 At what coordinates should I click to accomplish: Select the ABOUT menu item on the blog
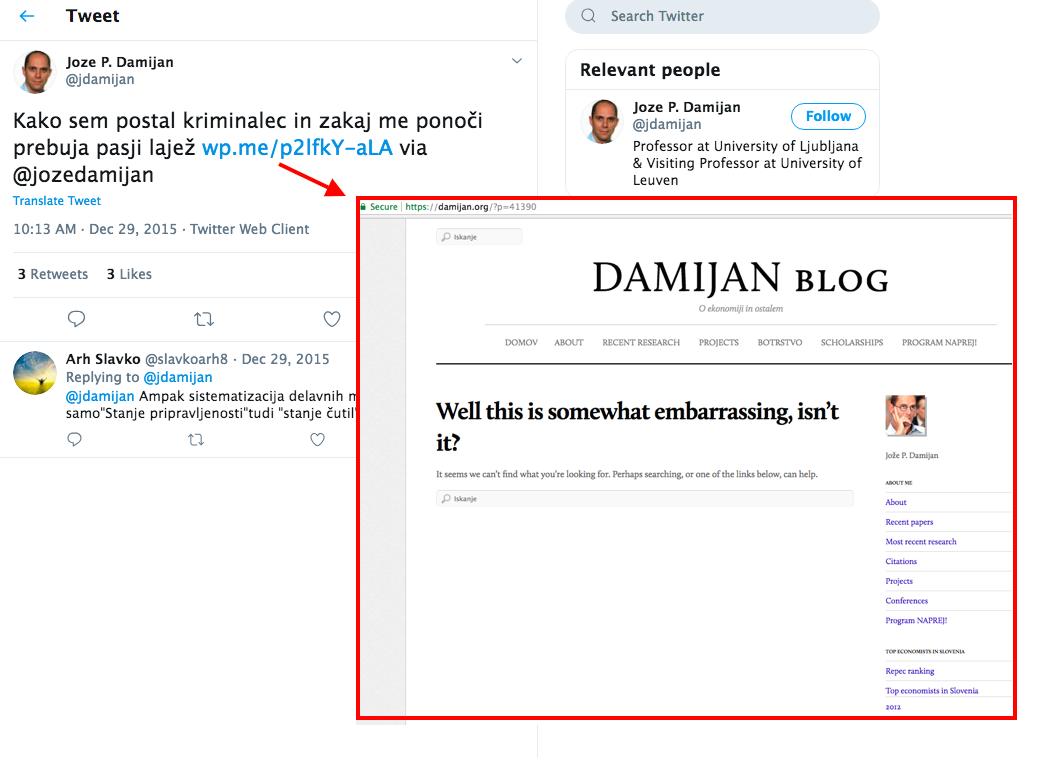569,342
